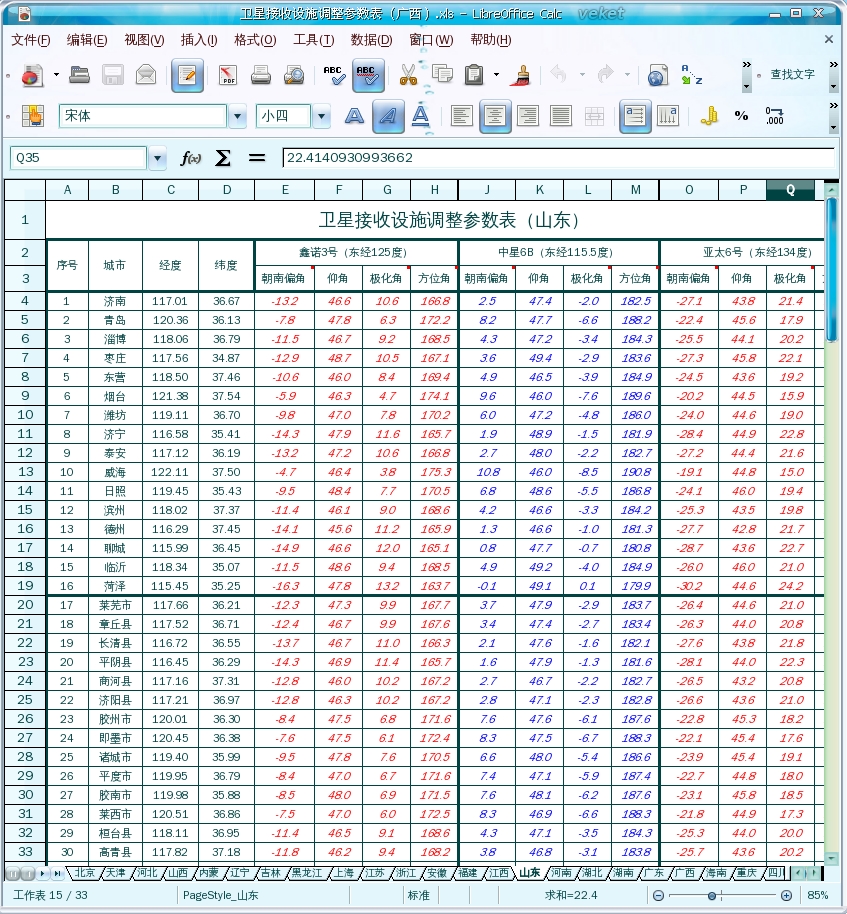Click the Copy icon
The height and width of the screenshot is (914, 847).
[442, 74]
